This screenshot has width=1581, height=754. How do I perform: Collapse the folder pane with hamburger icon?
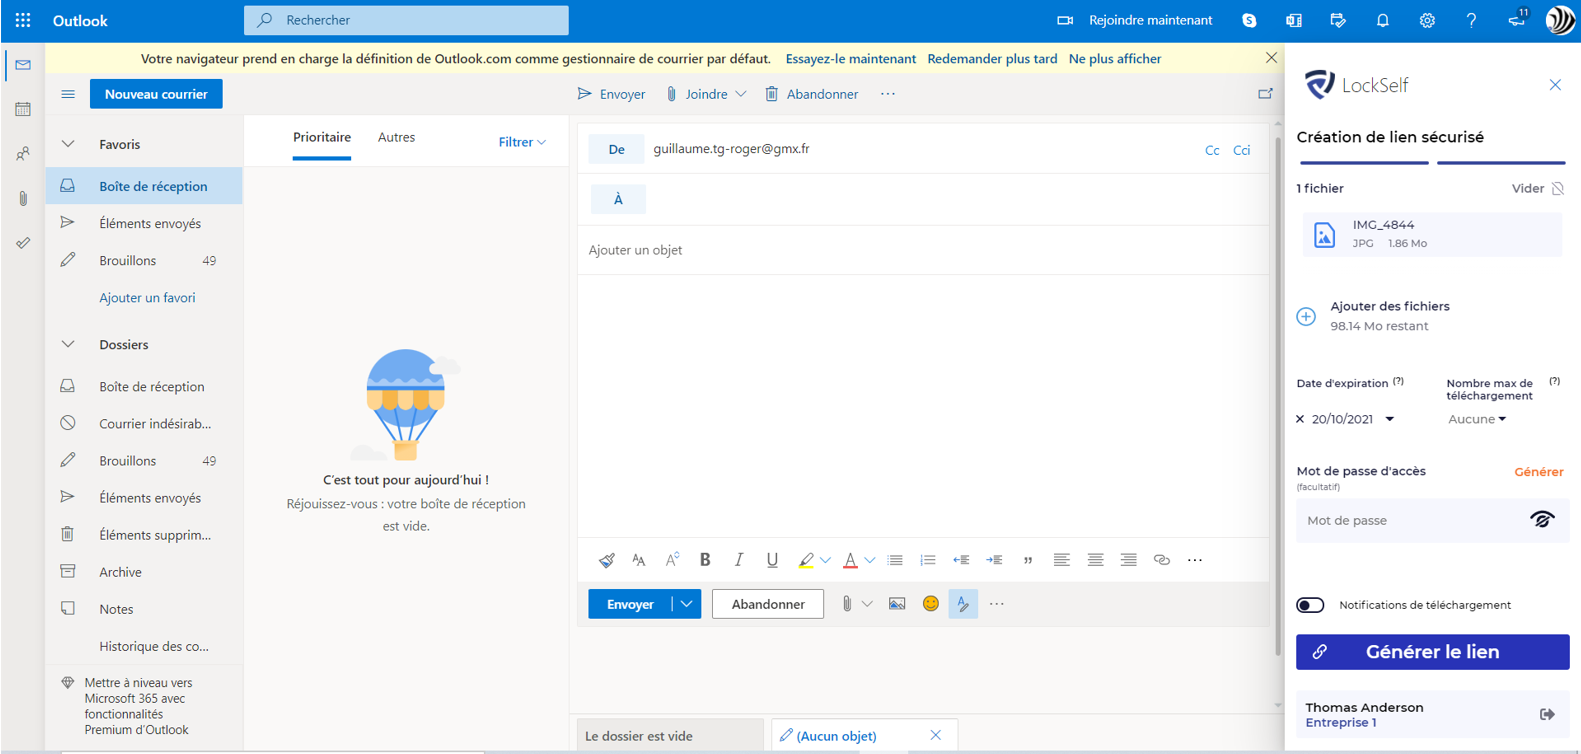point(68,94)
